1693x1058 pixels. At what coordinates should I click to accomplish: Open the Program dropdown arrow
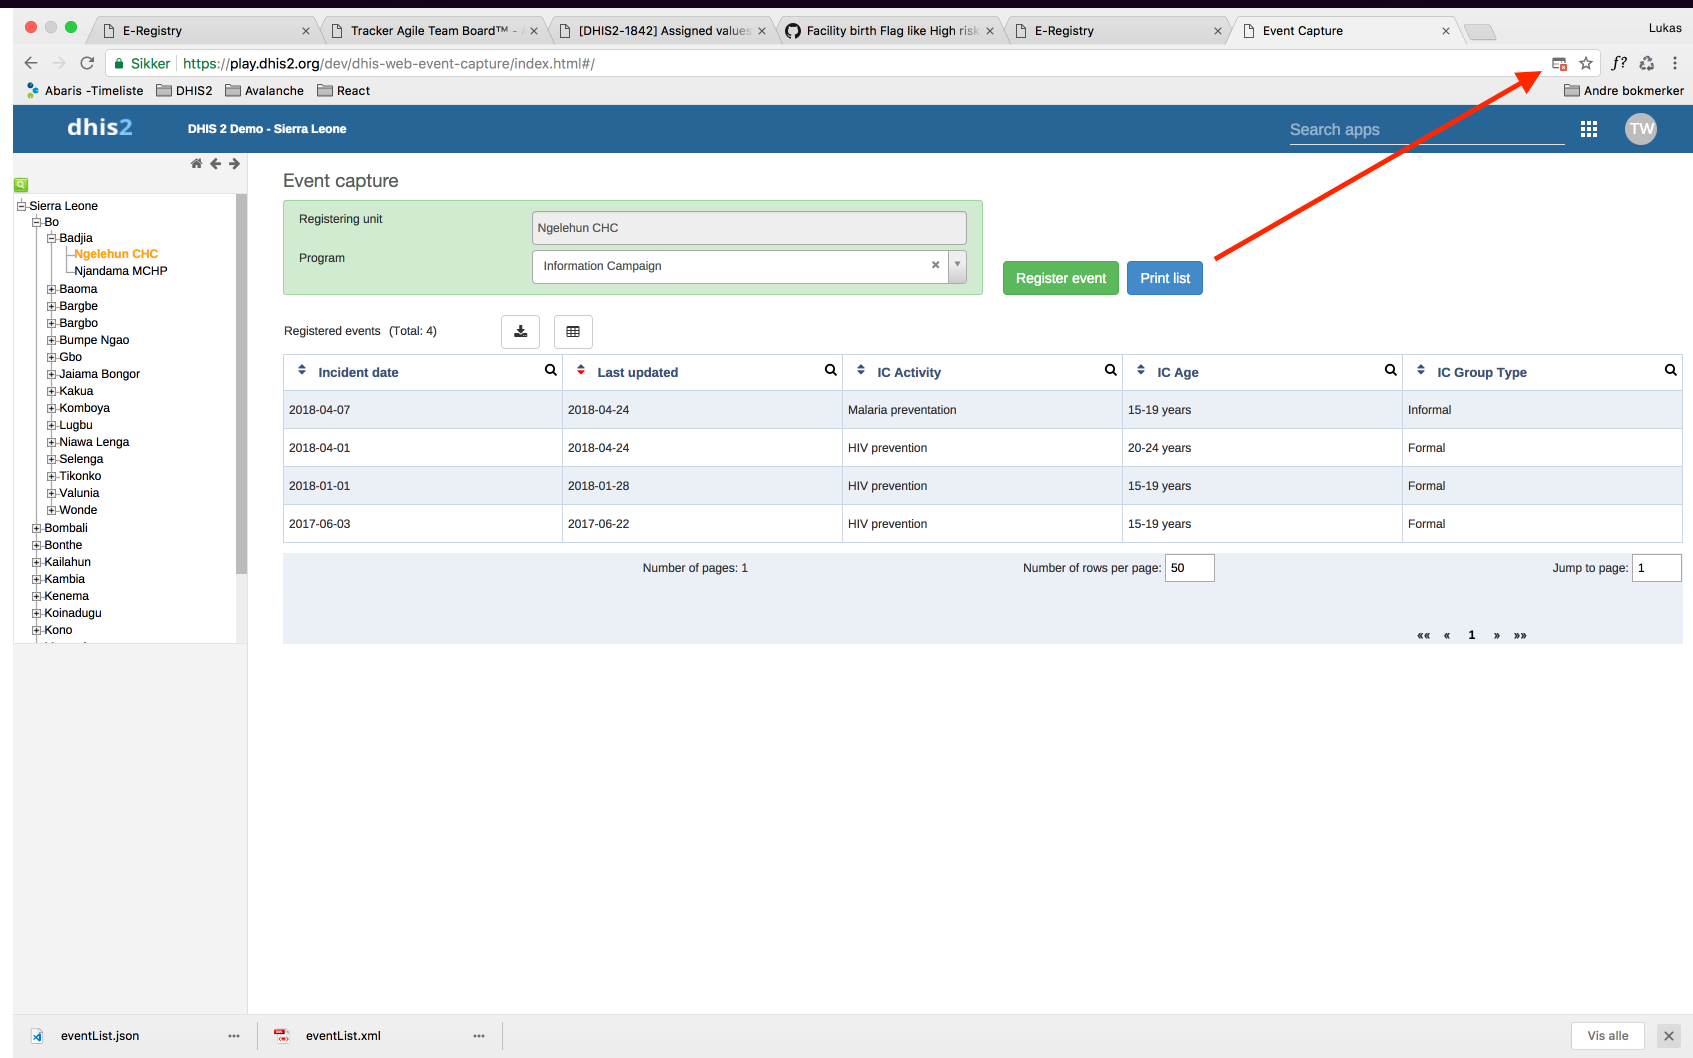(x=957, y=266)
